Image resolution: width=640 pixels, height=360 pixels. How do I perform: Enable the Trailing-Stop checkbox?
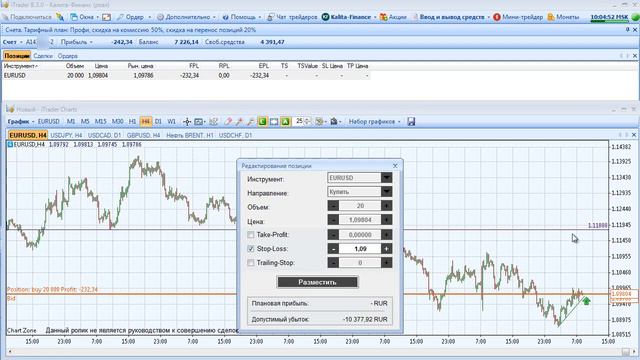tap(251, 263)
